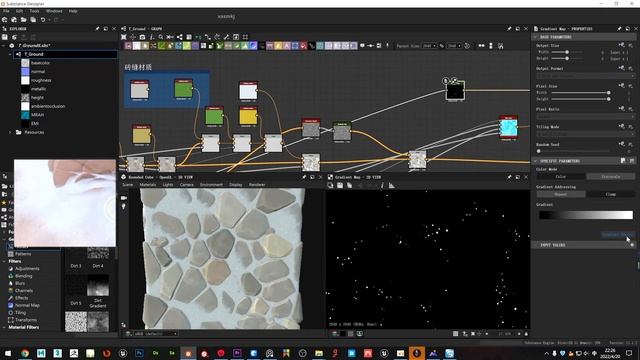Screen dimensions: 640x360
Task: Click the Random Seed slider
Action: (x=573, y=151)
